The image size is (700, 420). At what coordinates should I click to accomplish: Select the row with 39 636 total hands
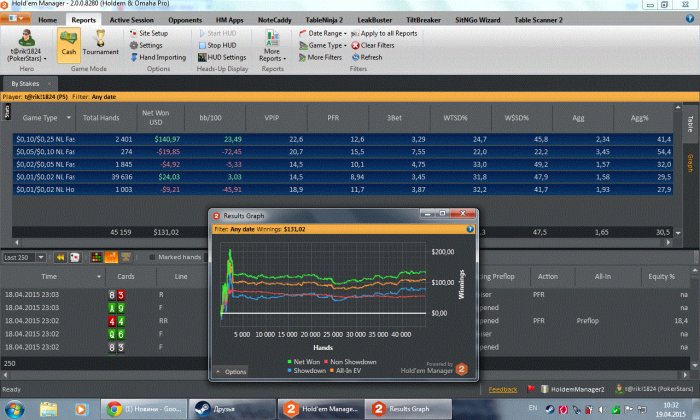pyautogui.click(x=342, y=177)
